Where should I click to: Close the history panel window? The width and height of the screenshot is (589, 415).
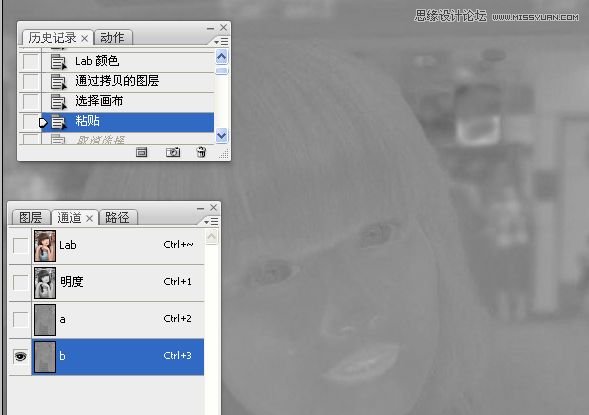tap(224, 27)
